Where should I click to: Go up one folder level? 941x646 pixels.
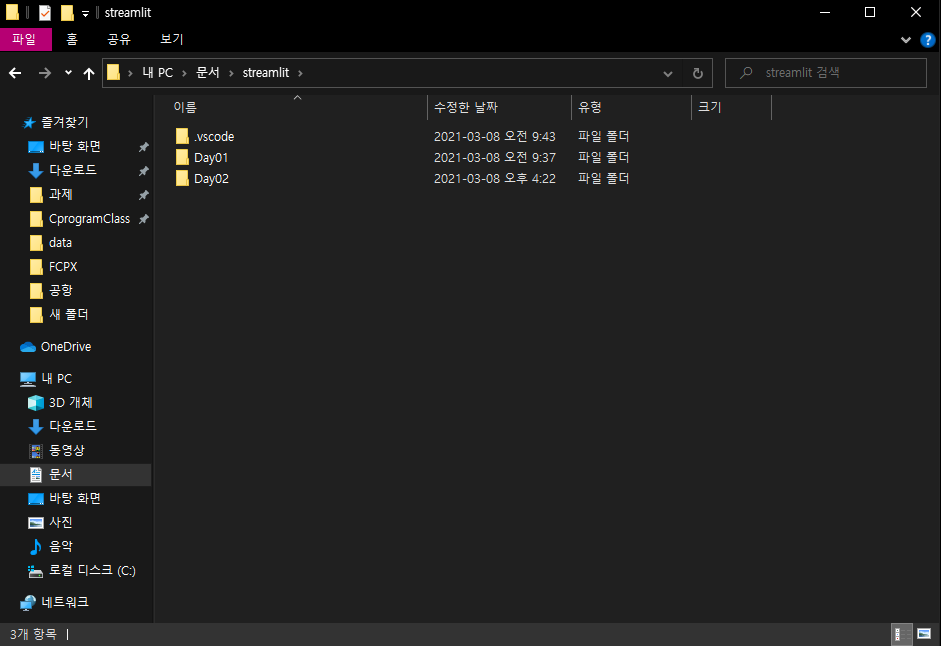[89, 73]
